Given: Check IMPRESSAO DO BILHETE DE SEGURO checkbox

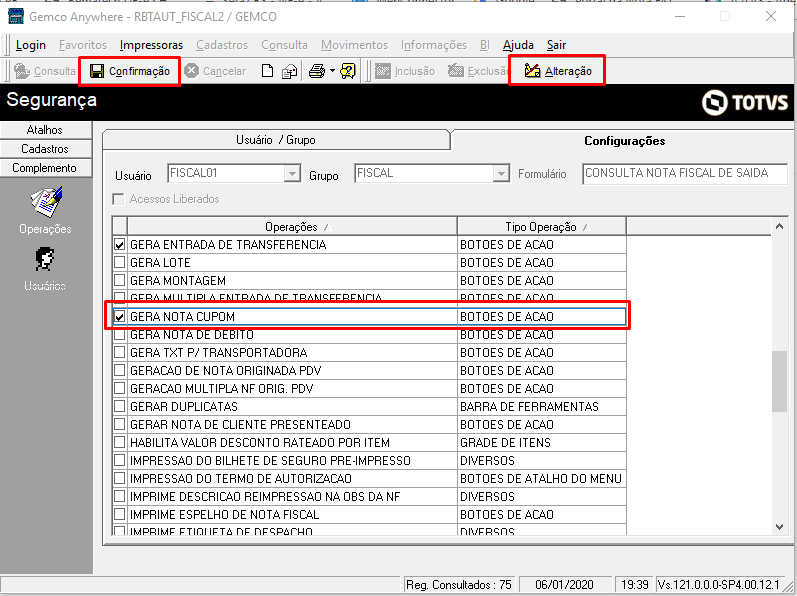Looking at the screenshot, I should tap(119, 460).
